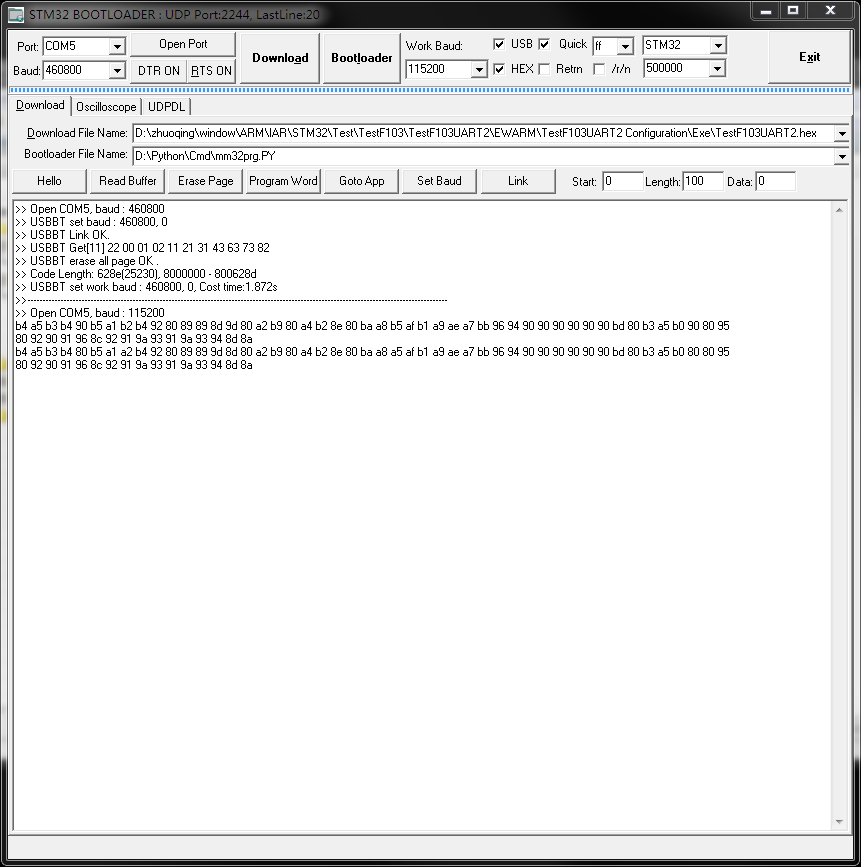The width and height of the screenshot is (861, 867).
Task: Enable the Retrn checkbox
Action: coord(544,69)
